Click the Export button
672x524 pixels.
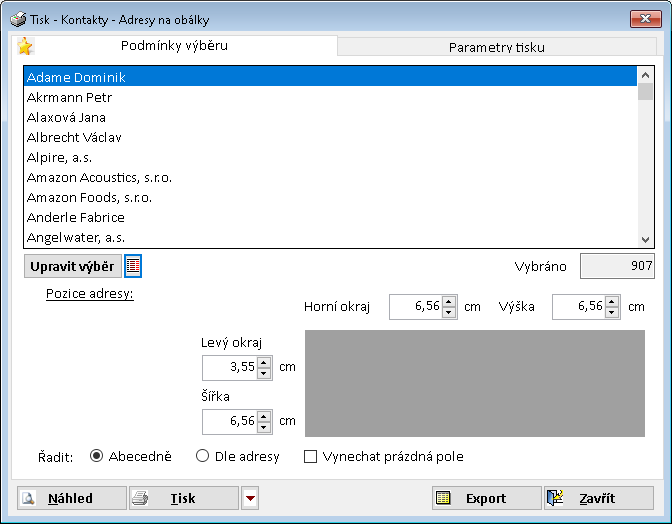click(x=485, y=498)
